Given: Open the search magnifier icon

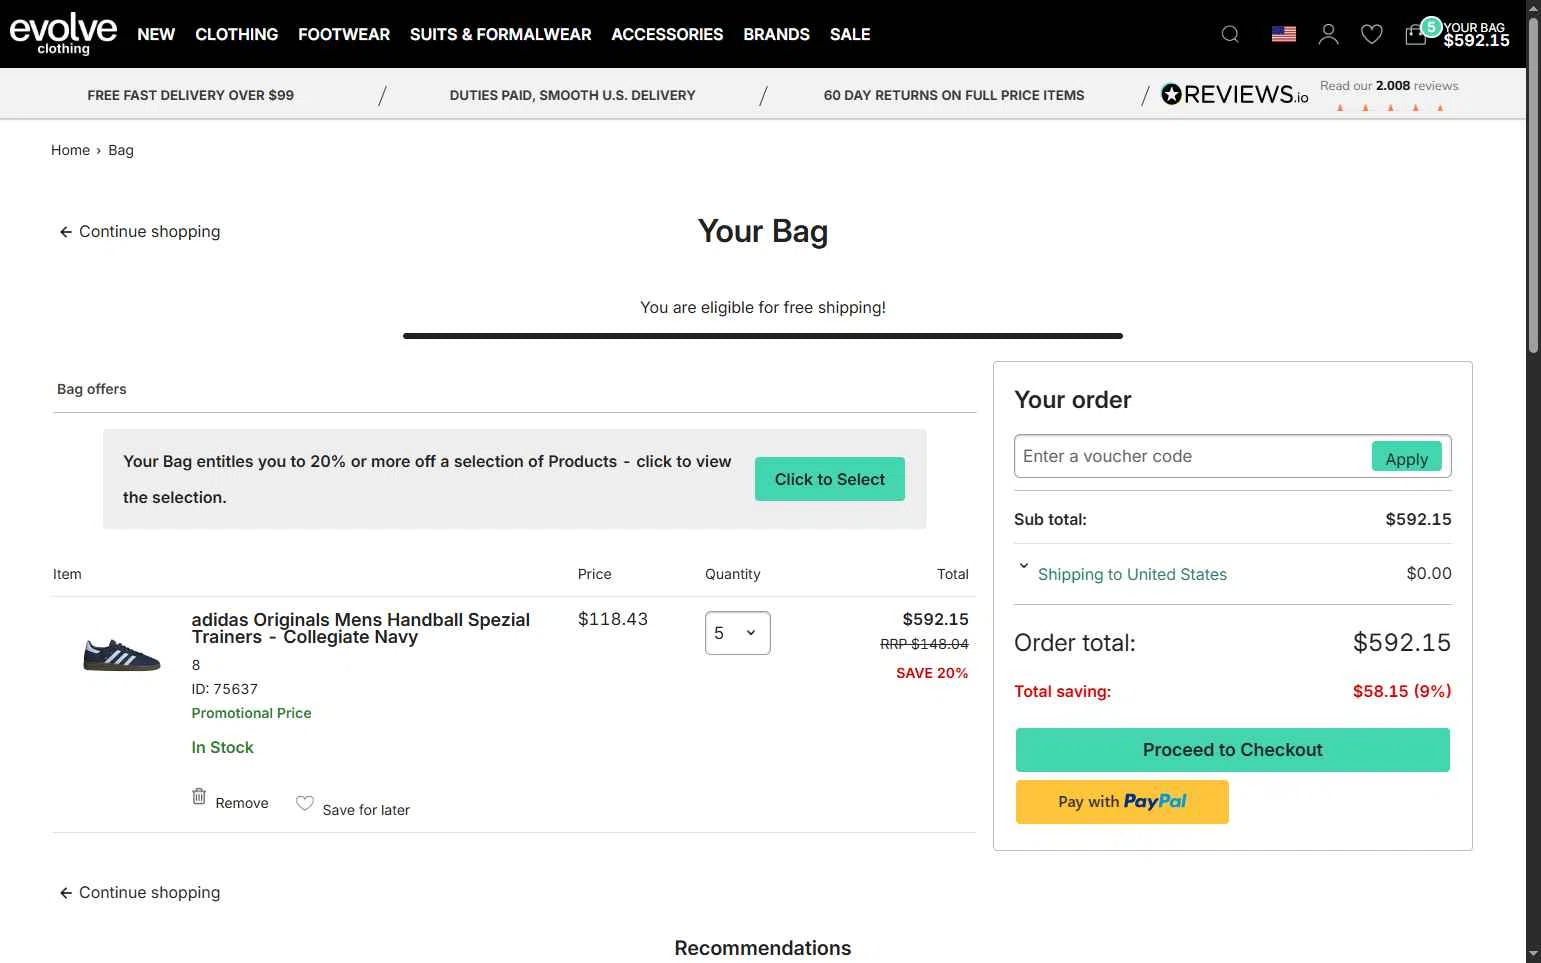Looking at the screenshot, I should click(x=1230, y=34).
